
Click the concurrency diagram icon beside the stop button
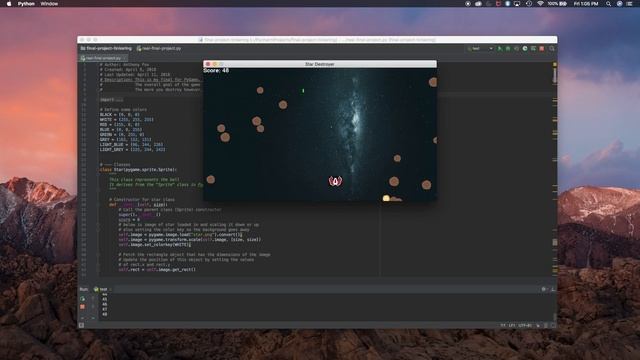(x=533, y=49)
